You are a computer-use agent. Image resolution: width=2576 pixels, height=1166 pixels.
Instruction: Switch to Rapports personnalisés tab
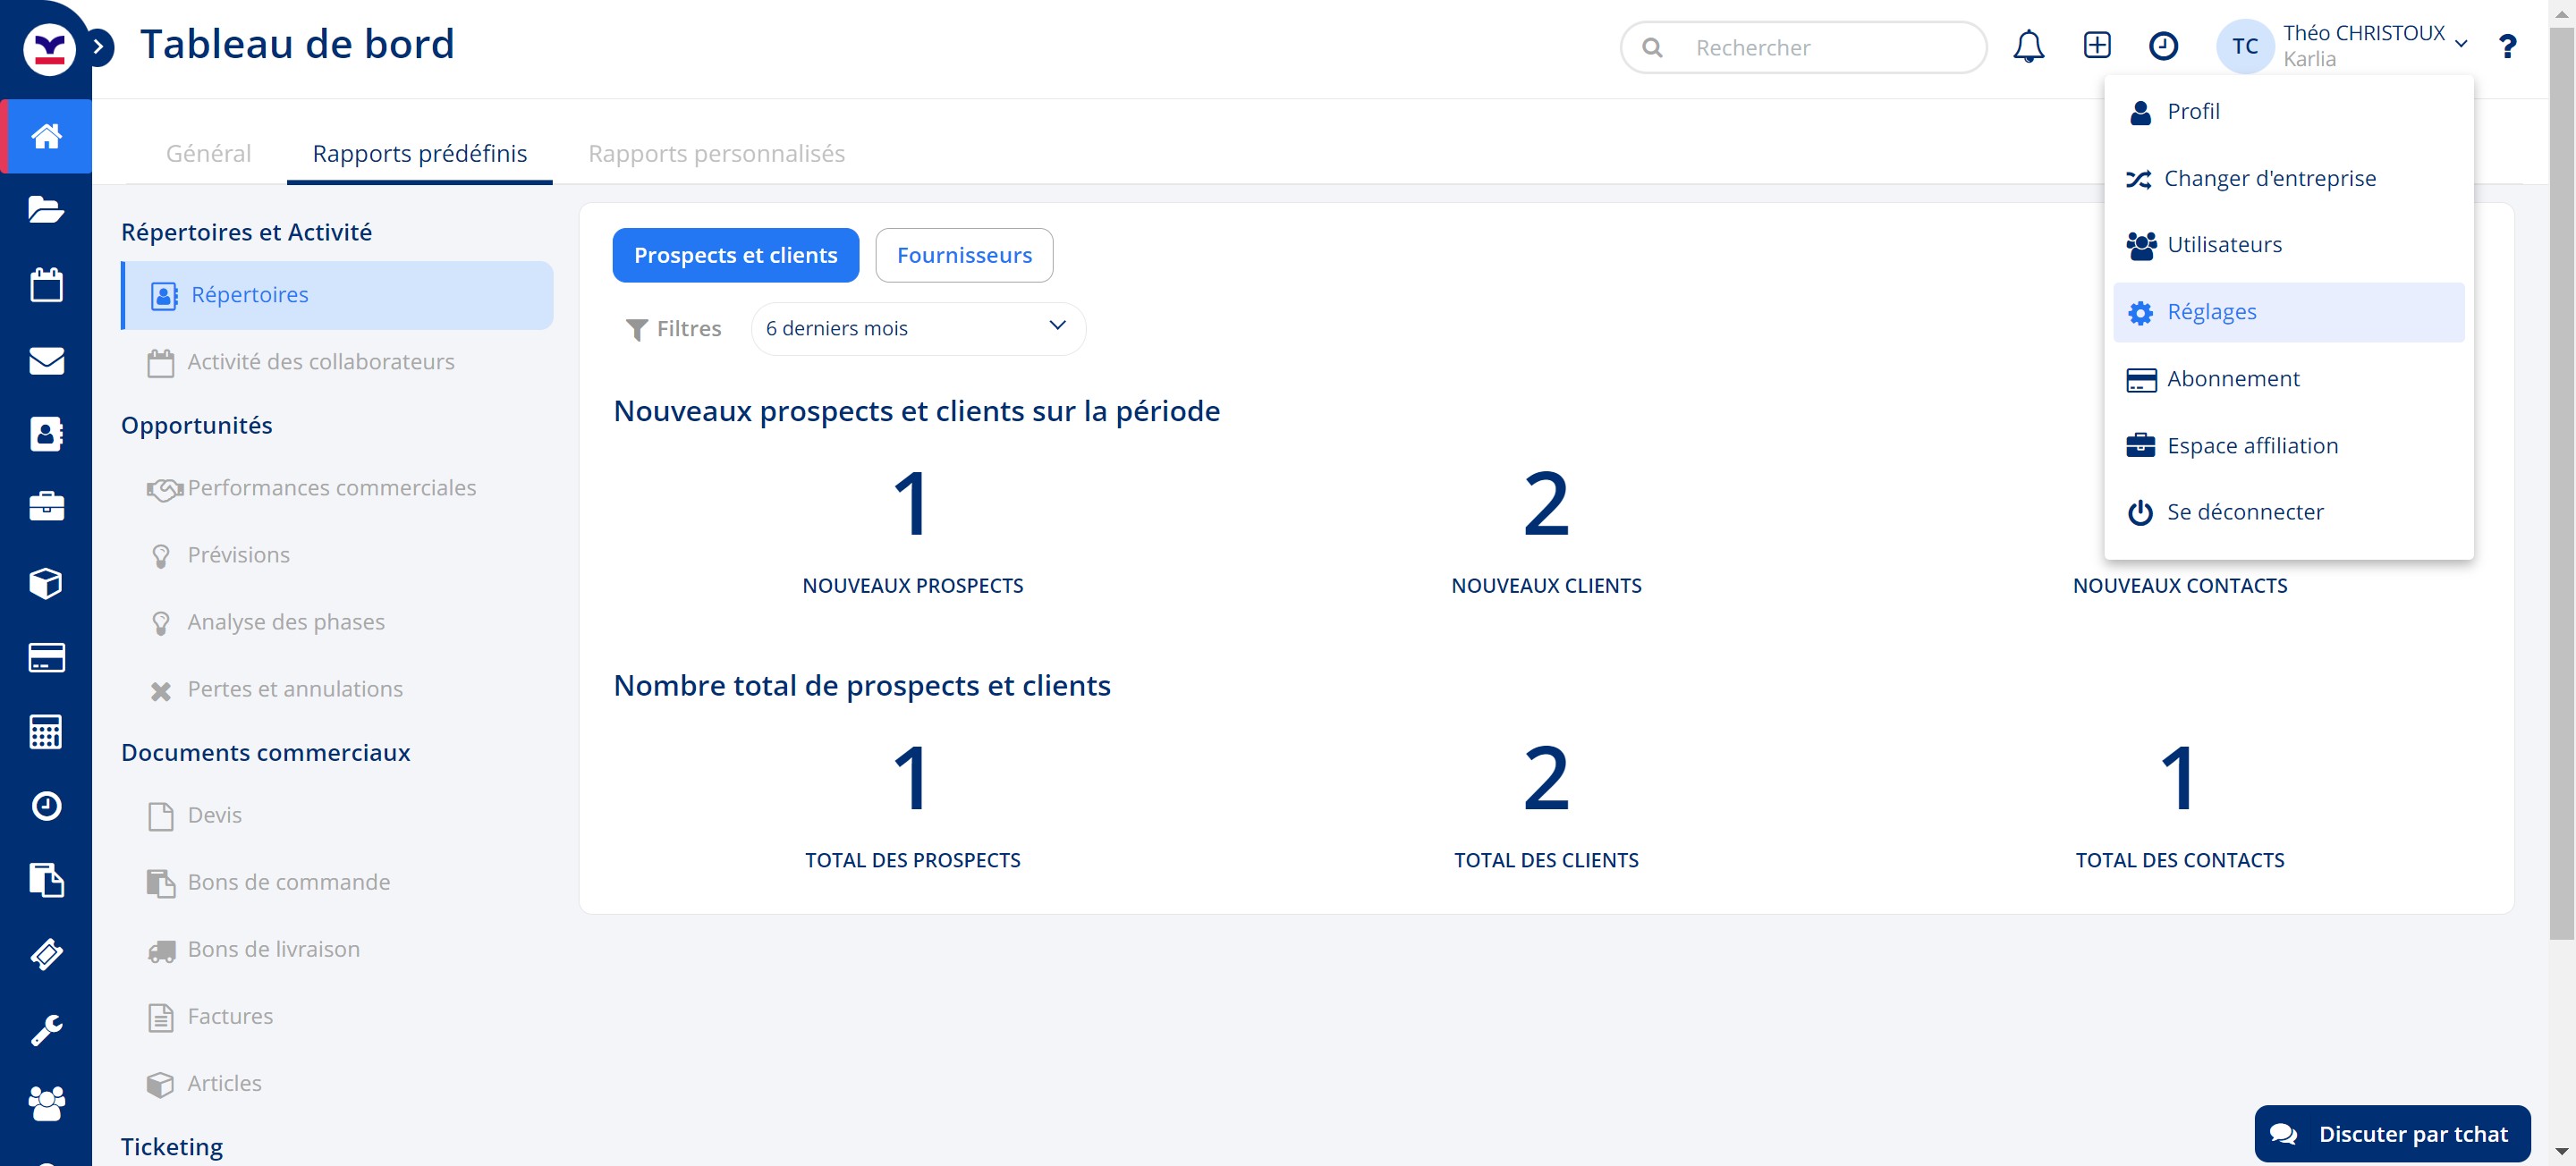[716, 154]
